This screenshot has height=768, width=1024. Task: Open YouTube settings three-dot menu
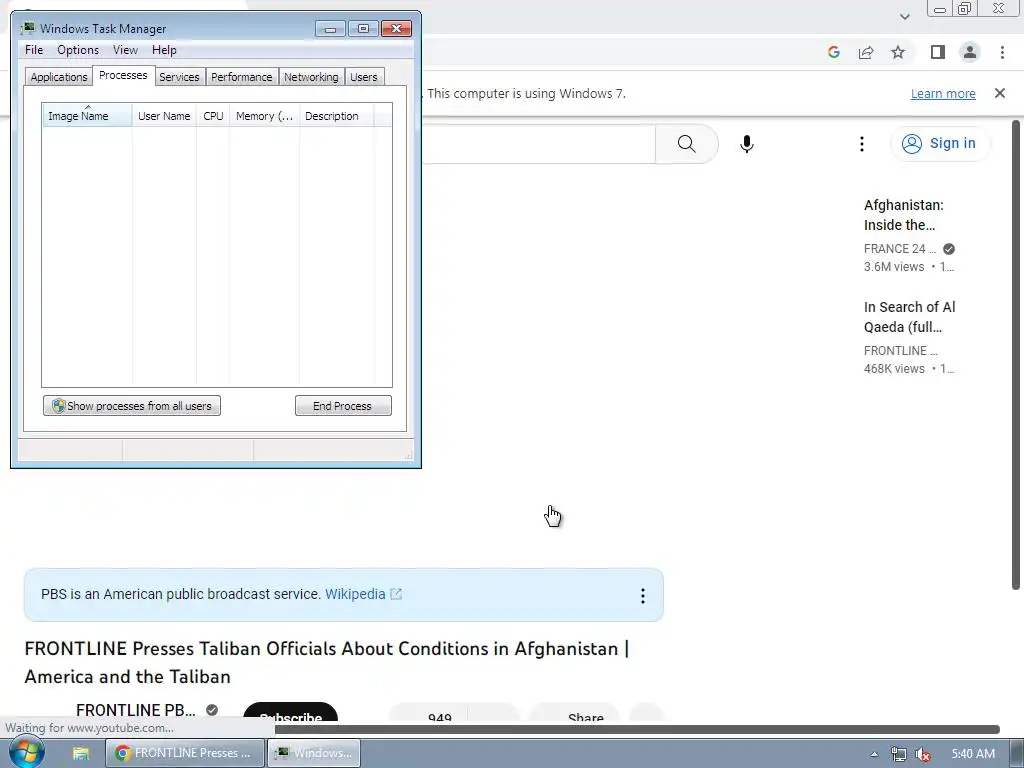click(x=862, y=144)
